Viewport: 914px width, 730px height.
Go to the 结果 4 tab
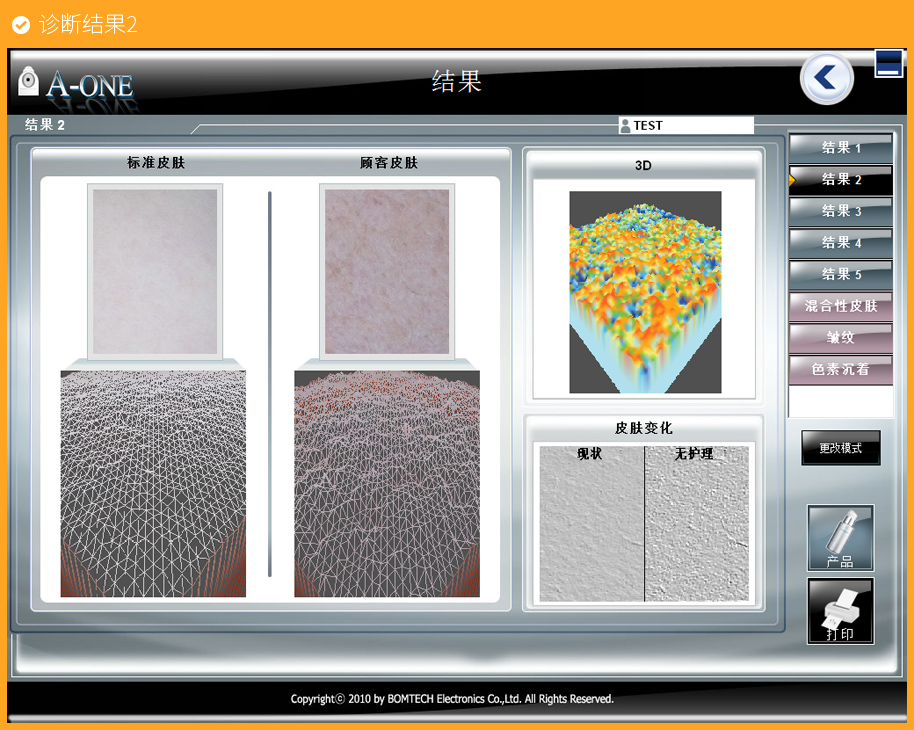coord(841,243)
